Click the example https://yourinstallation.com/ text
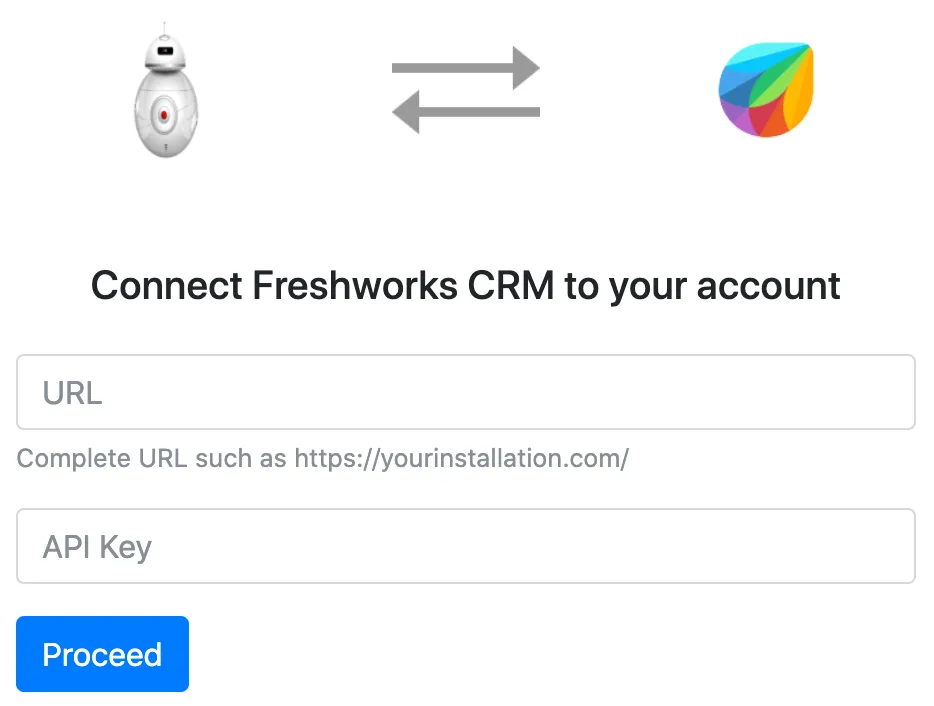Image resolution: width=934 pixels, height=706 pixels. (x=462, y=458)
